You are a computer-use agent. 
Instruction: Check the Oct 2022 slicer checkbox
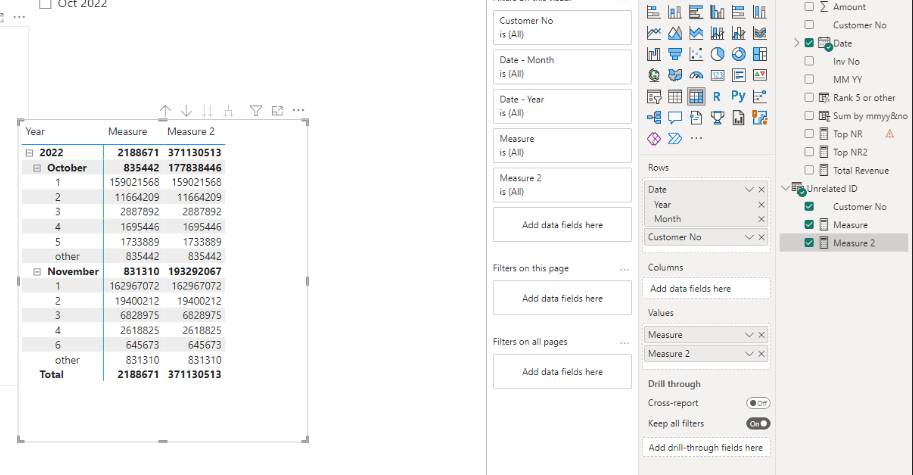tap(45, 3)
